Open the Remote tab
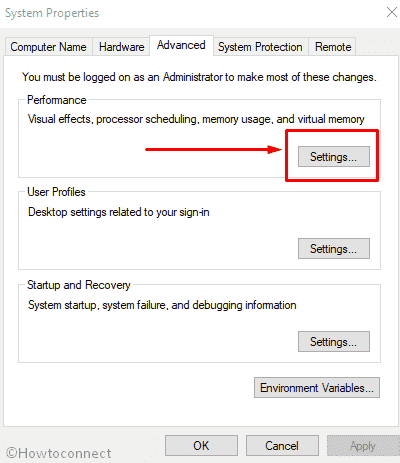This screenshot has height=463, width=400. click(333, 47)
